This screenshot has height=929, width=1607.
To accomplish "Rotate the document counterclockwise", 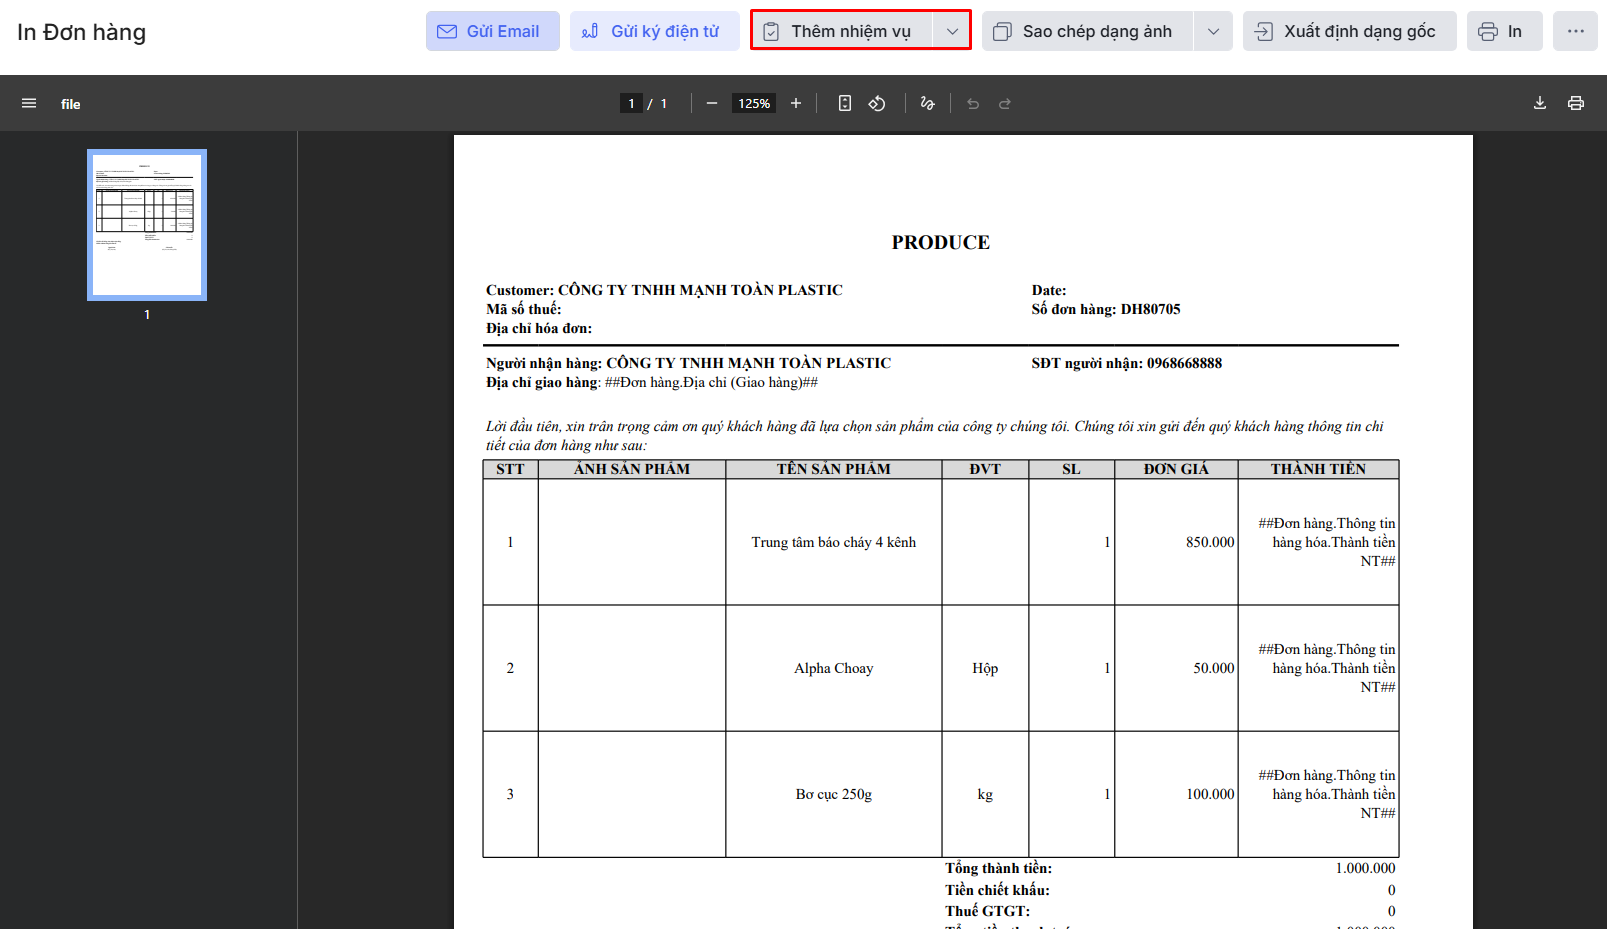I will pos(877,103).
